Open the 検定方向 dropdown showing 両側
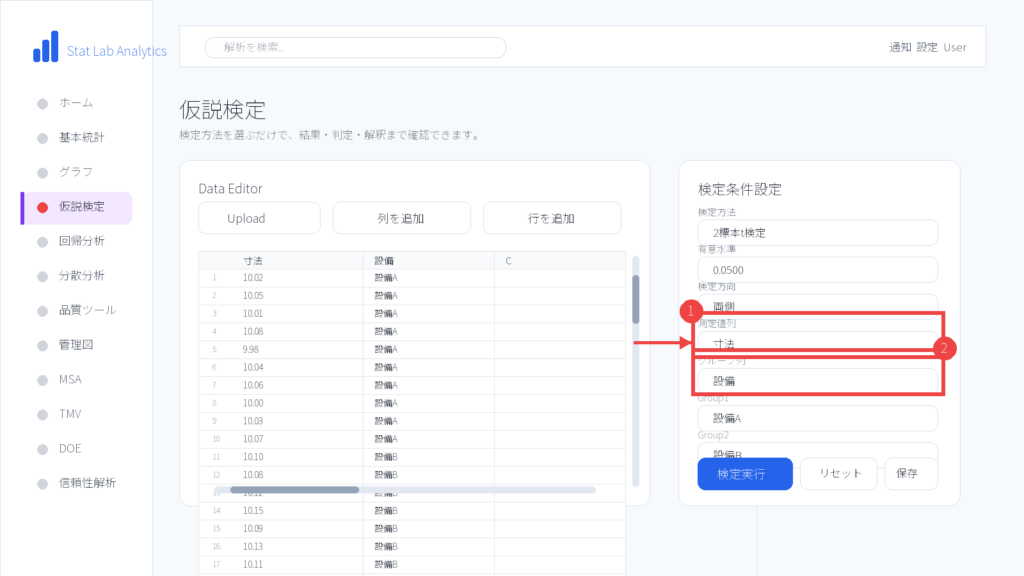1024x576 pixels. pos(818,306)
